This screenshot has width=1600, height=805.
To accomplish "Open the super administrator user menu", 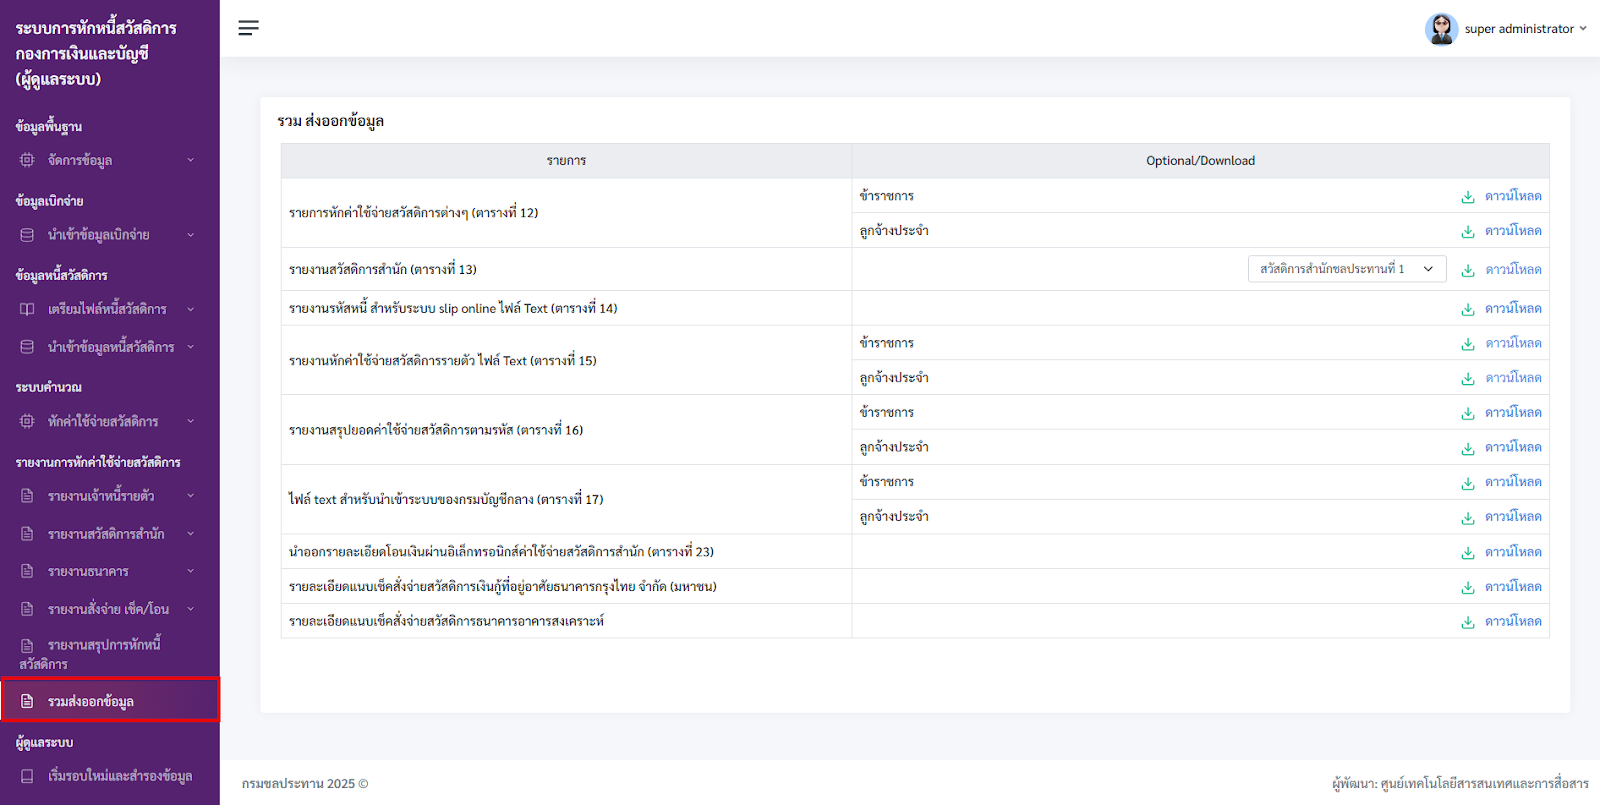I will click(x=1506, y=29).
